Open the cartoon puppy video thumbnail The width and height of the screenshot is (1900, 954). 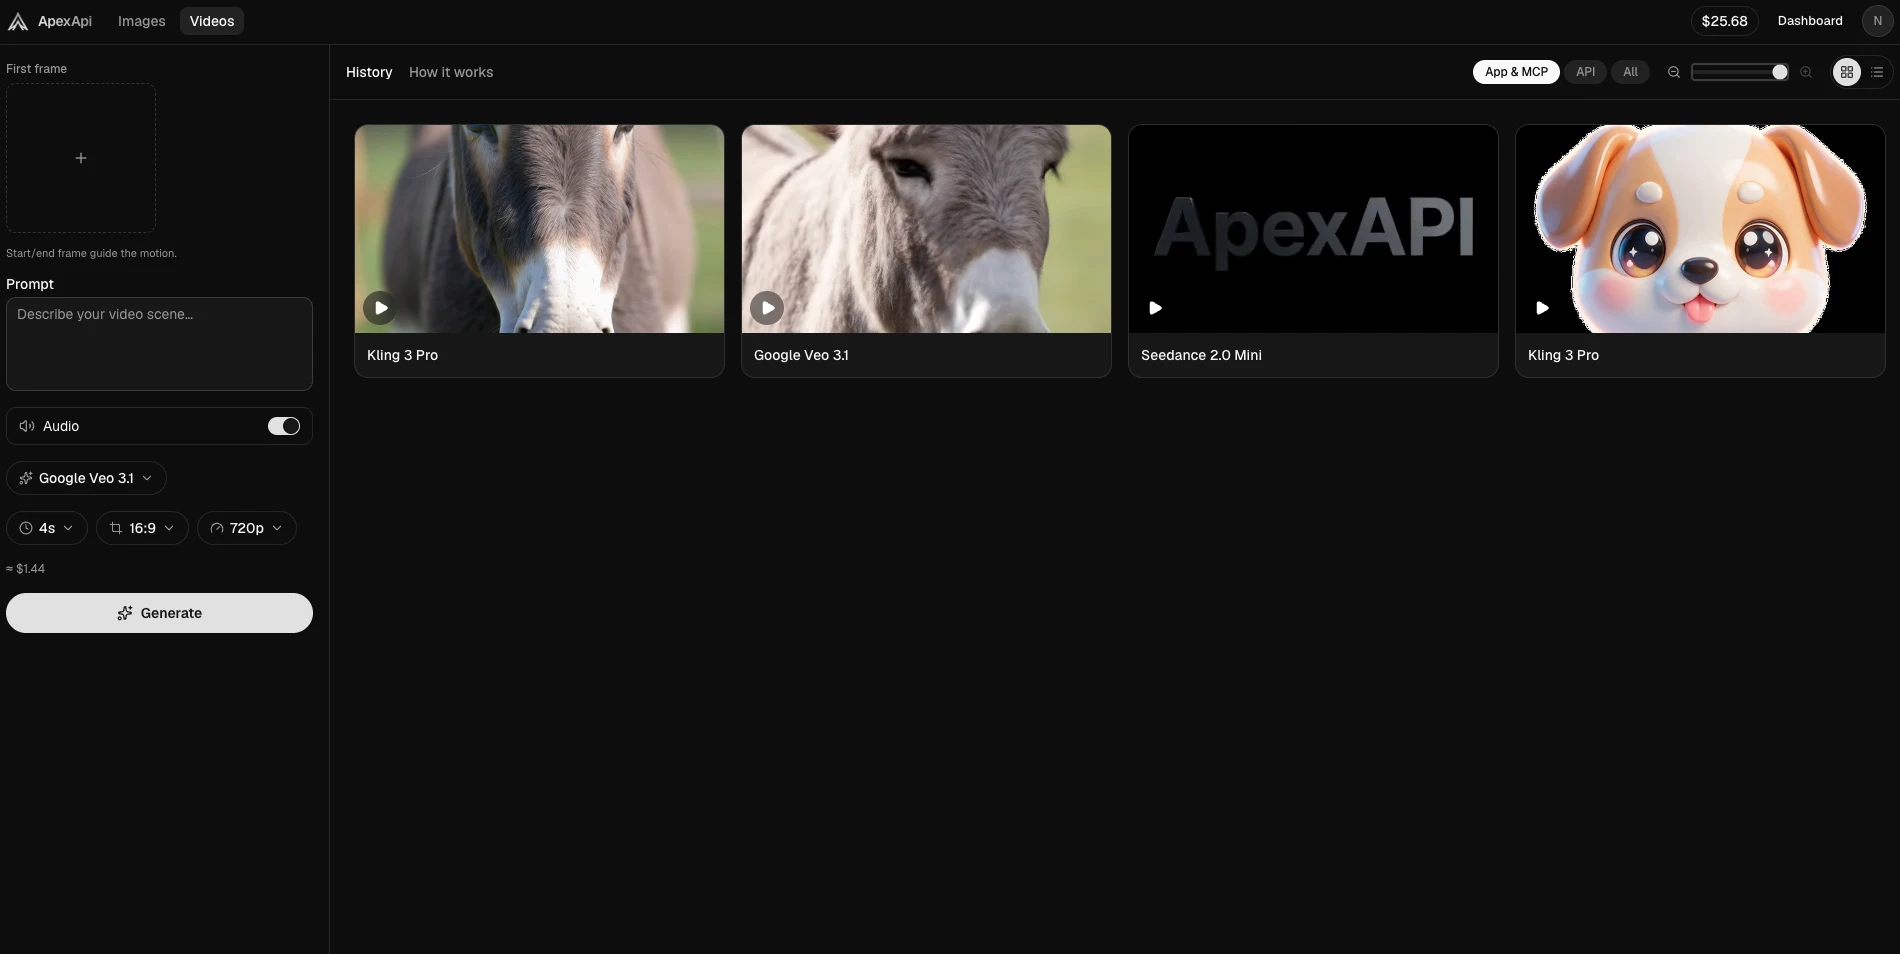1700,229
